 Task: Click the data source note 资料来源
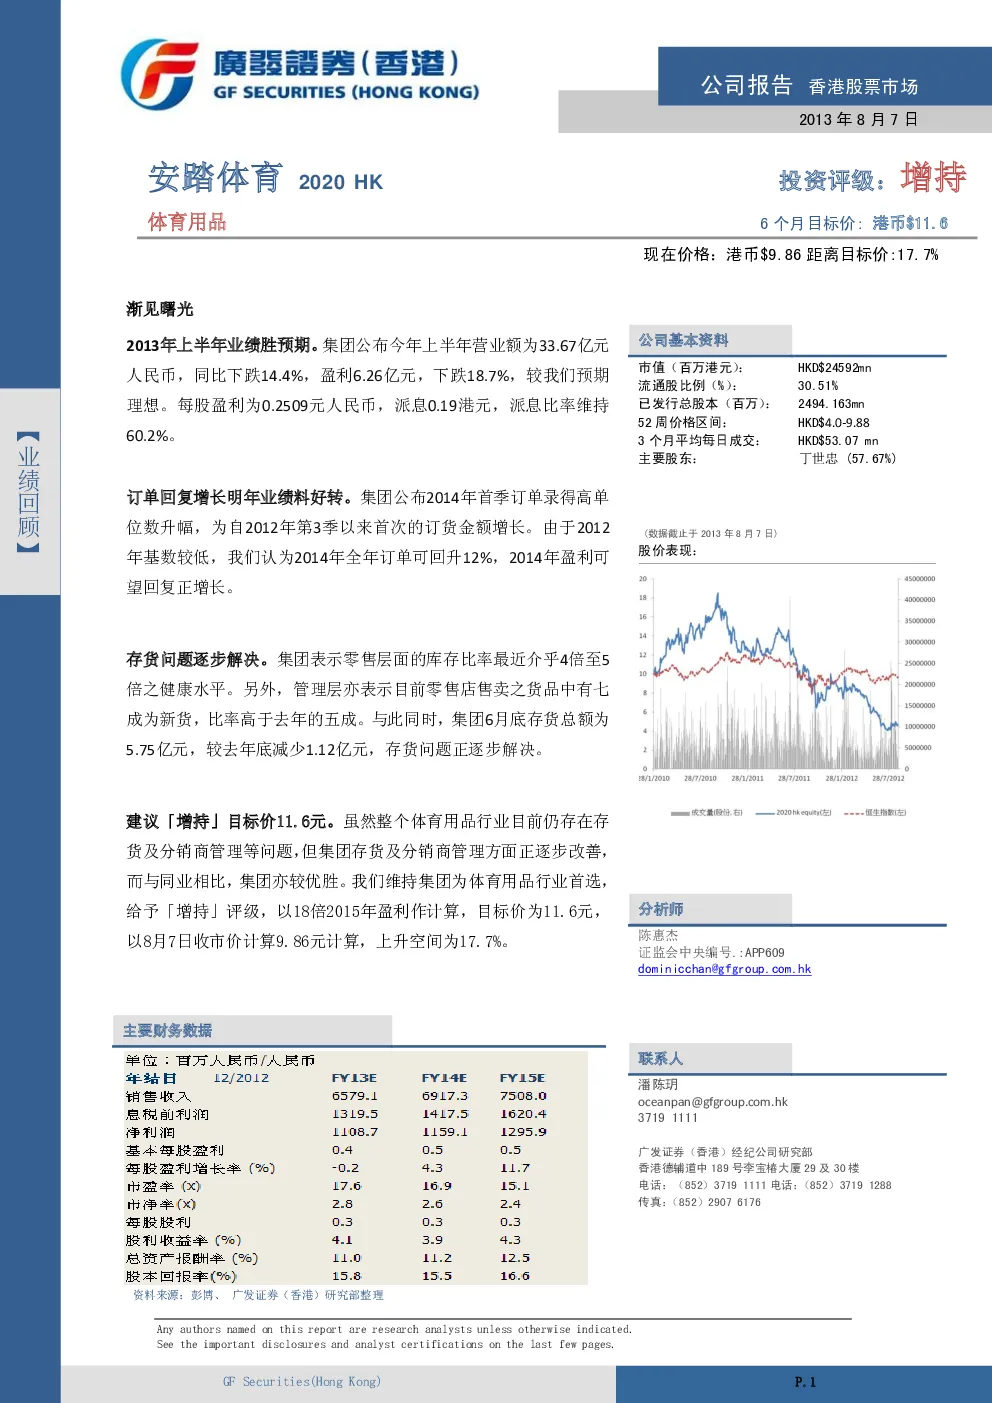(258, 1295)
